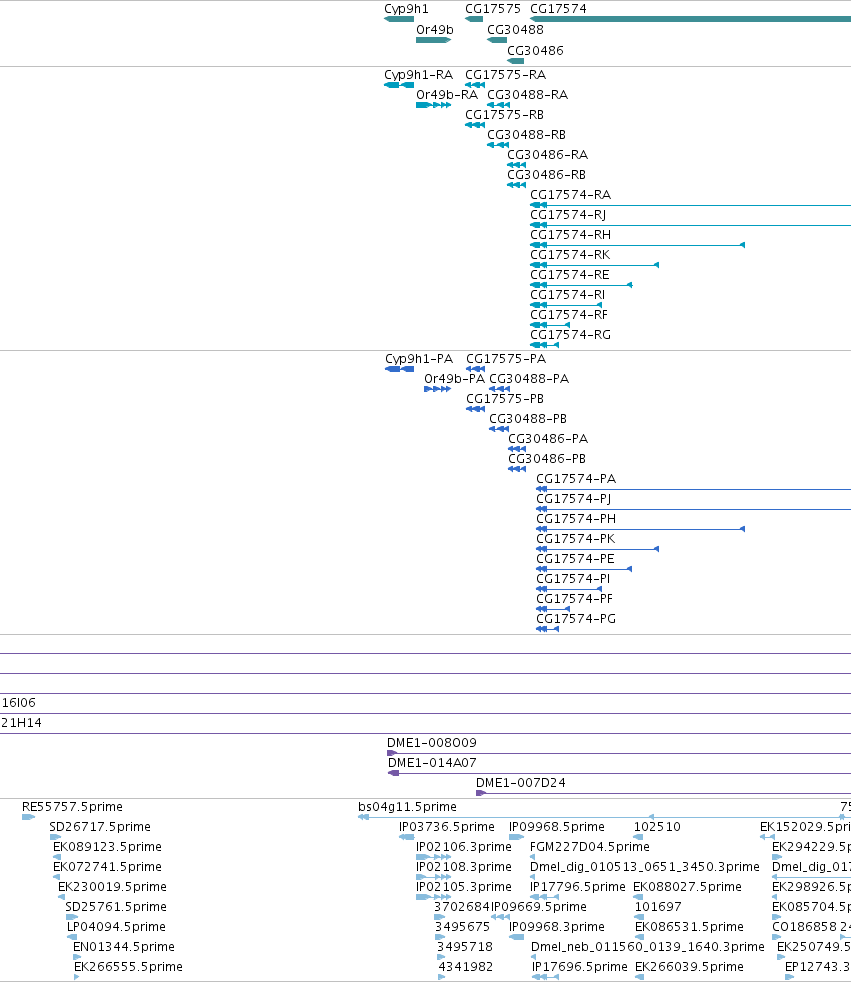This screenshot has width=851, height=982.
Task: Select transcript CG17574-RA
Action: (691, 205)
